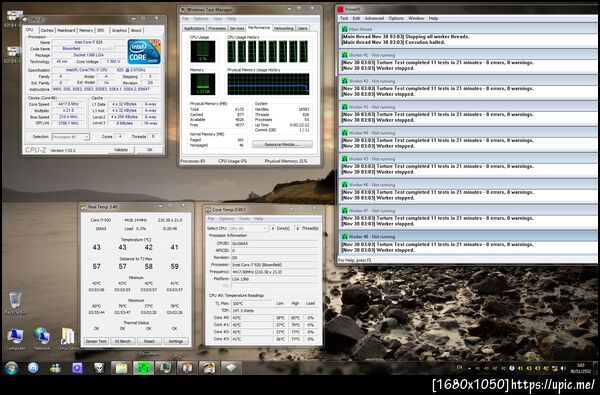Click the Worker #1 window icon in Prime95

[x=344, y=55]
